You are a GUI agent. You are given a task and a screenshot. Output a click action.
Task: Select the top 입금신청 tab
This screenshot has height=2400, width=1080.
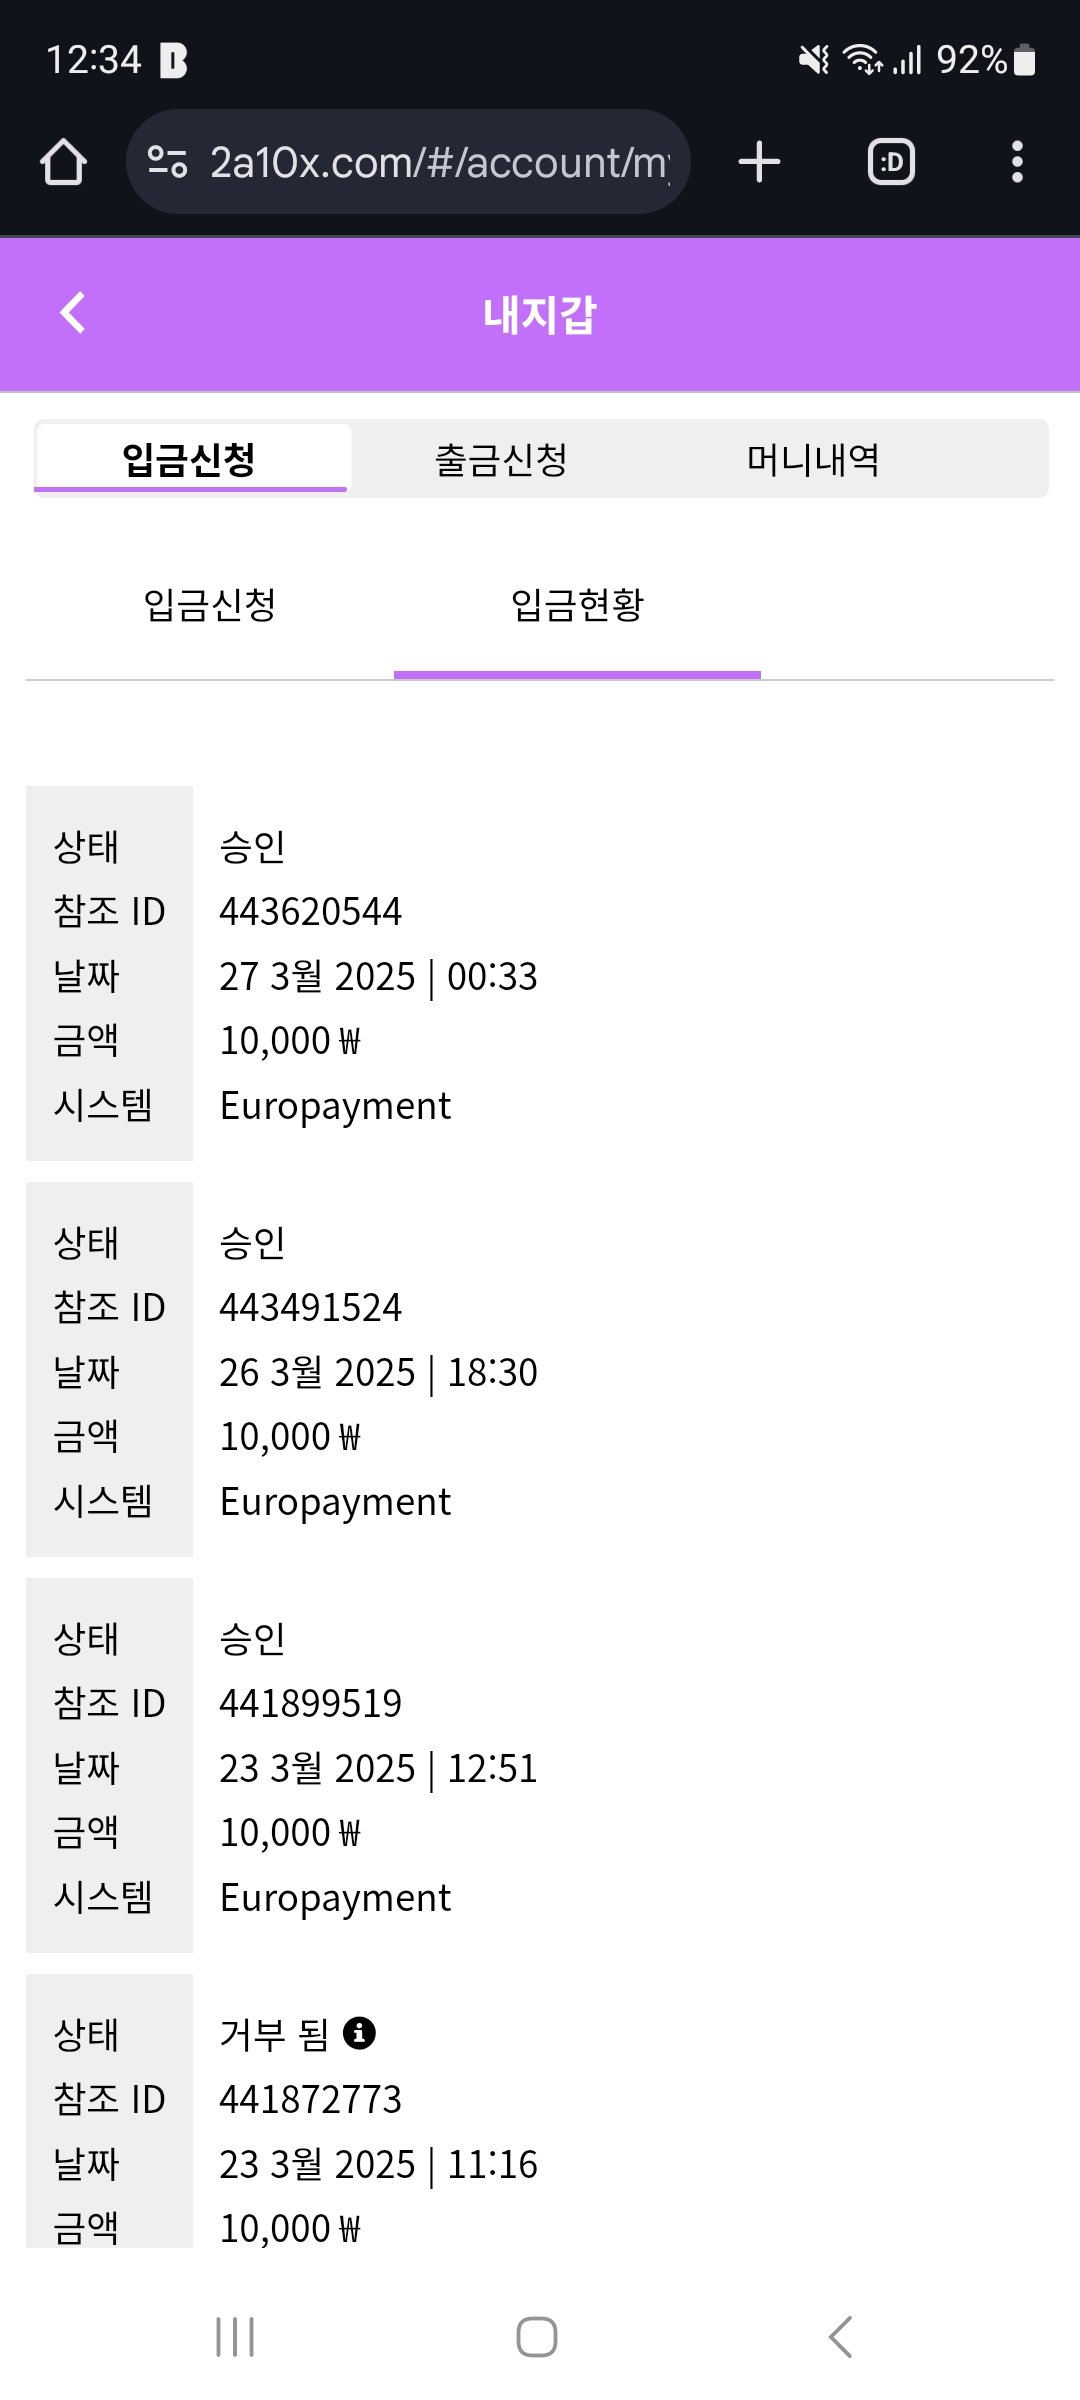(190, 460)
